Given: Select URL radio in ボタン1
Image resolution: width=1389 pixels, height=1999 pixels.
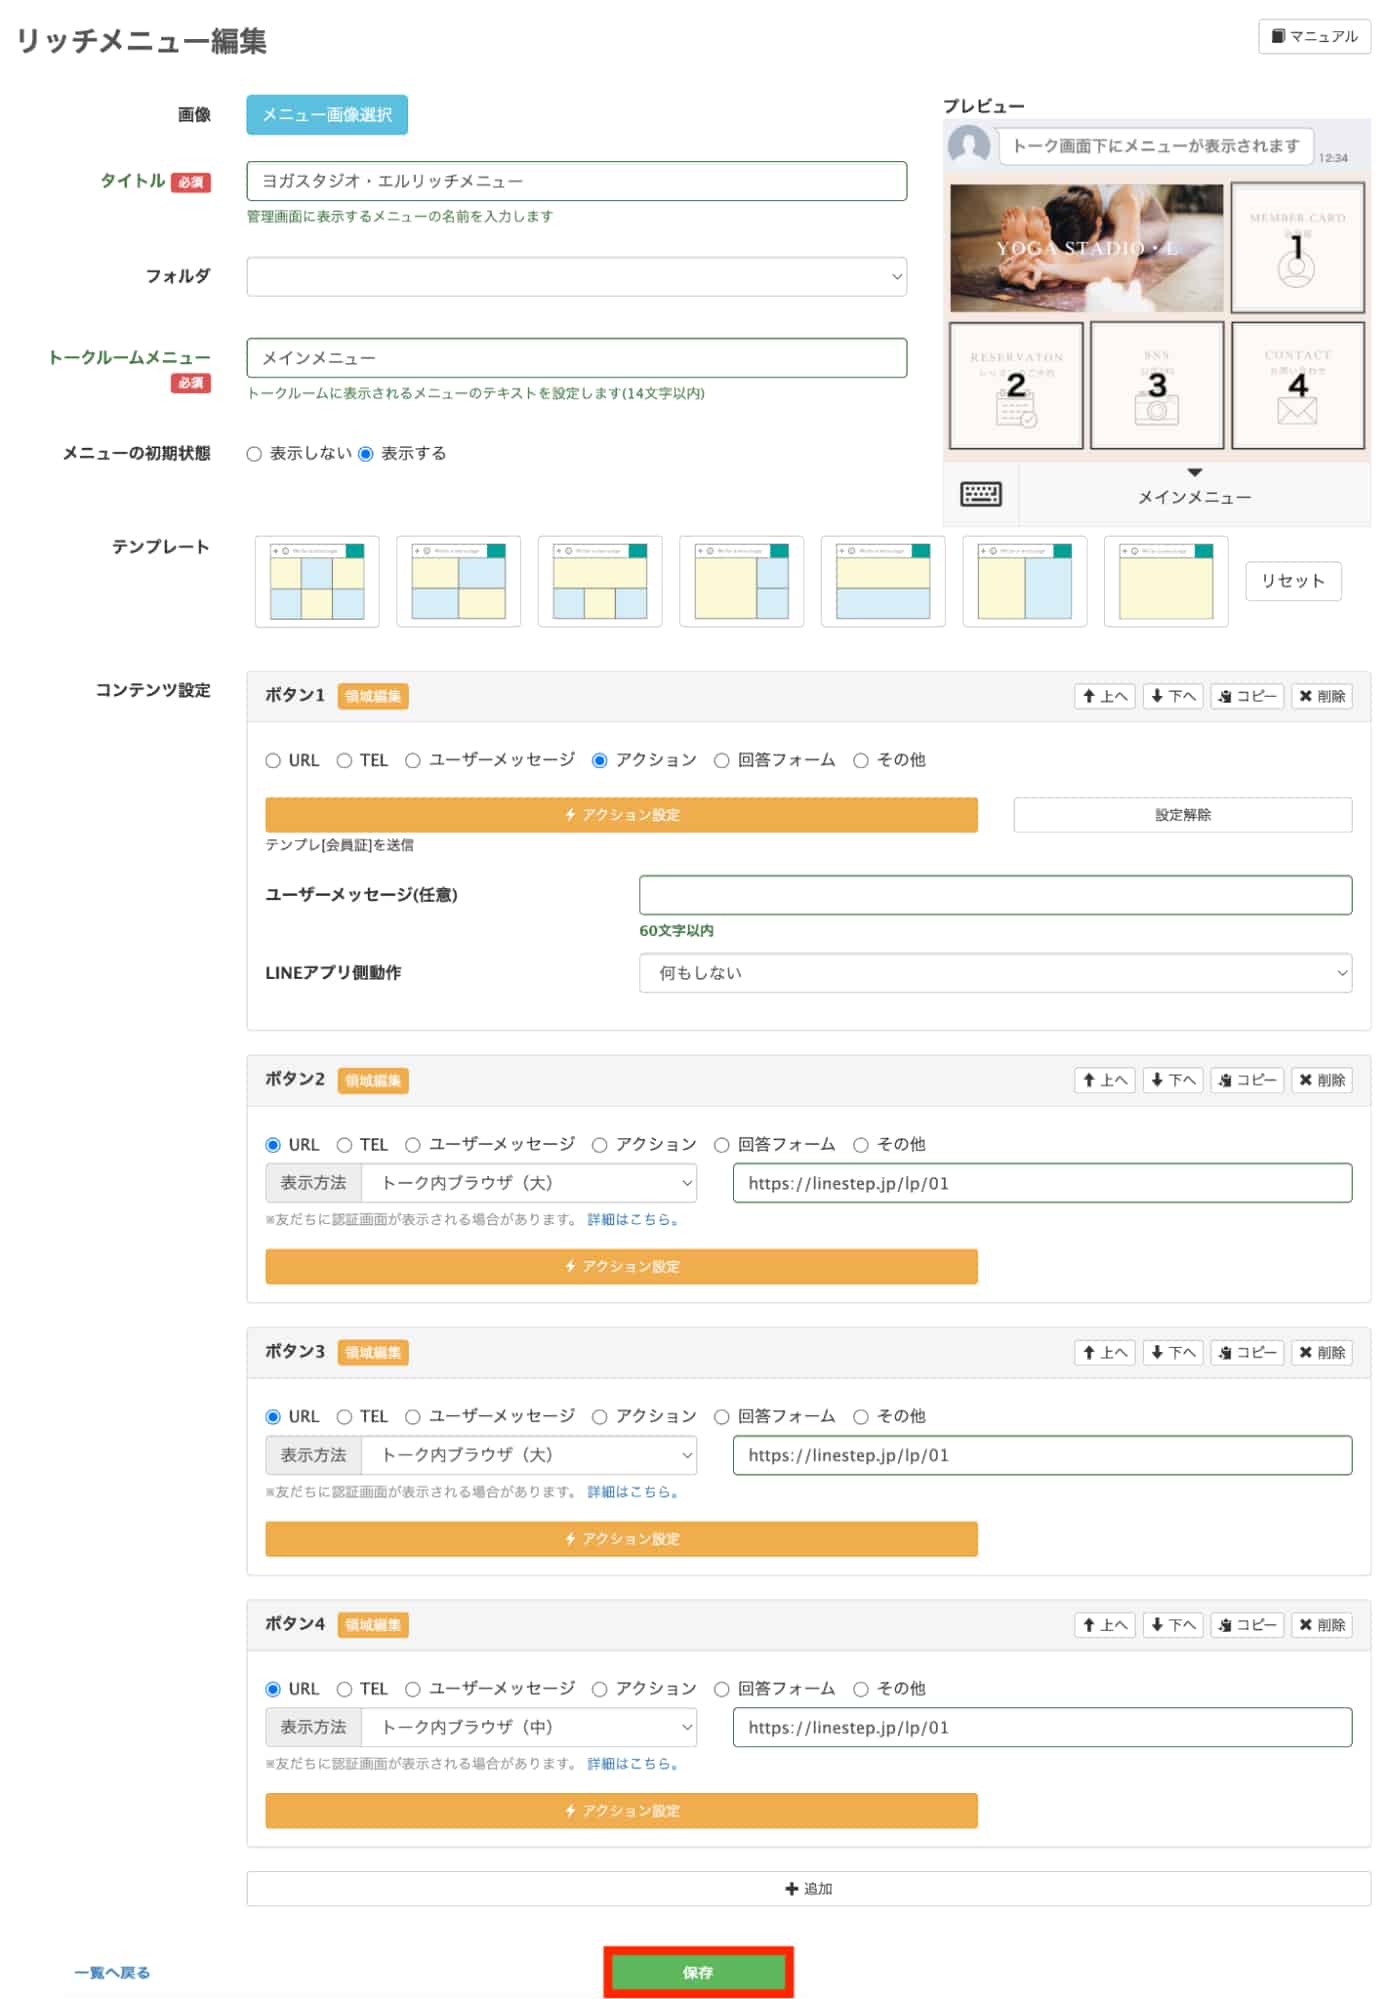Looking at the screenshot, I should click(x=273, y=761).
